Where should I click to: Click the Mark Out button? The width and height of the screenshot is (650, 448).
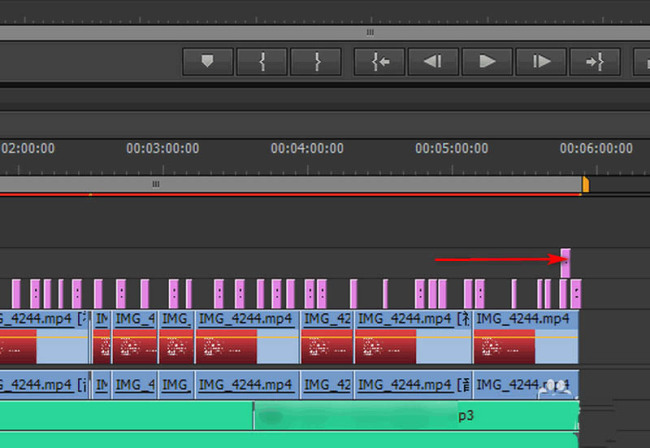(316, 62)
